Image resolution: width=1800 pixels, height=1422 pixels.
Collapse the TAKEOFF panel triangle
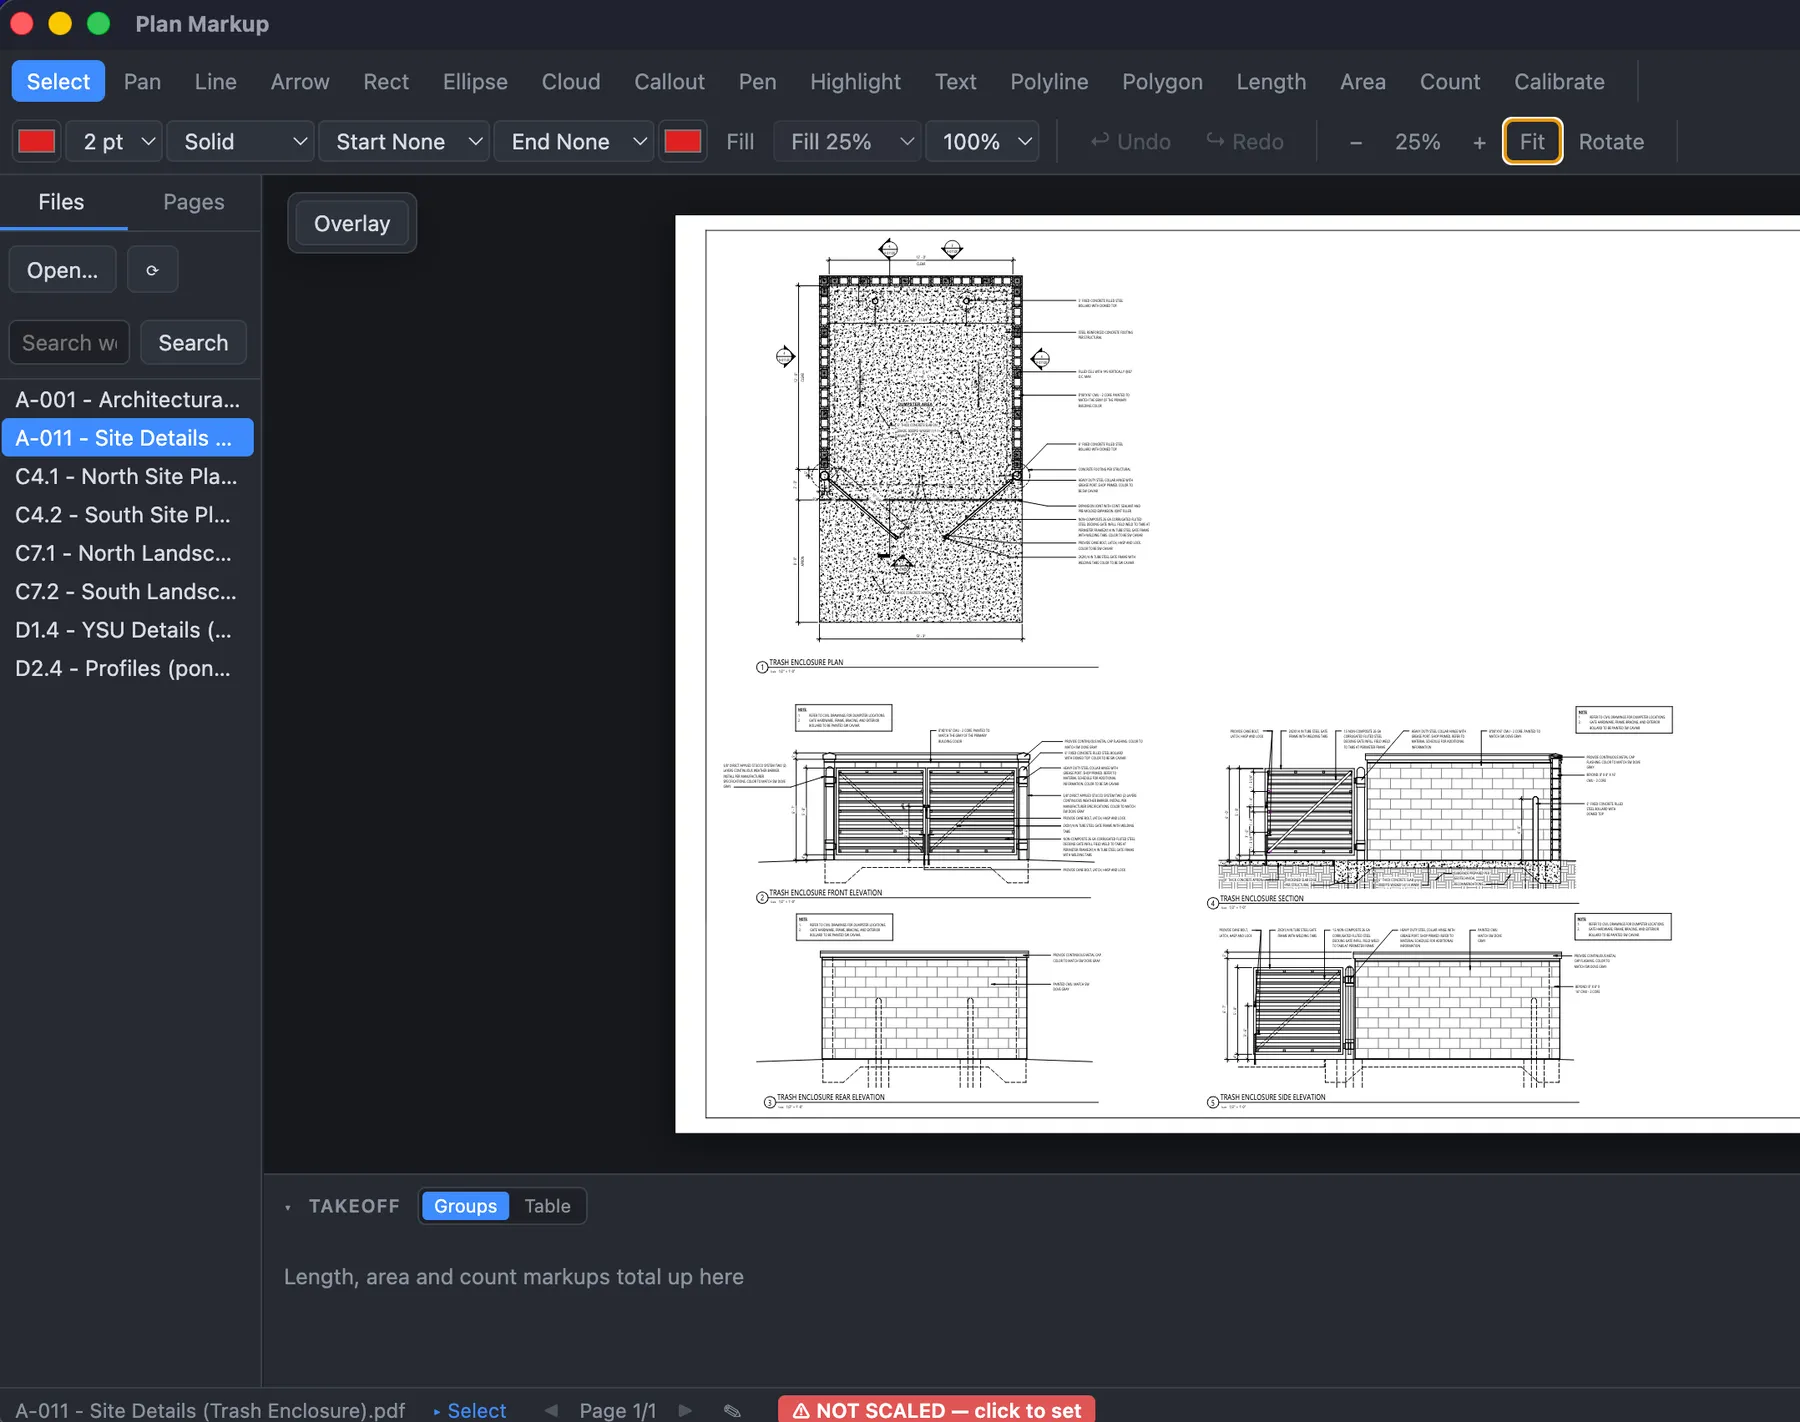288,1207
